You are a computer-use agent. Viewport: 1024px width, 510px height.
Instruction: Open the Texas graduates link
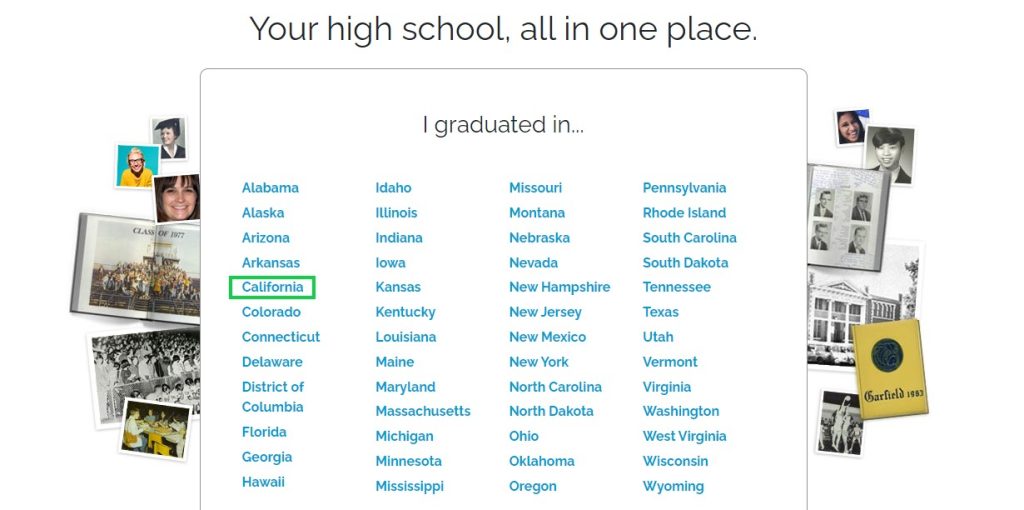[660, 312]
